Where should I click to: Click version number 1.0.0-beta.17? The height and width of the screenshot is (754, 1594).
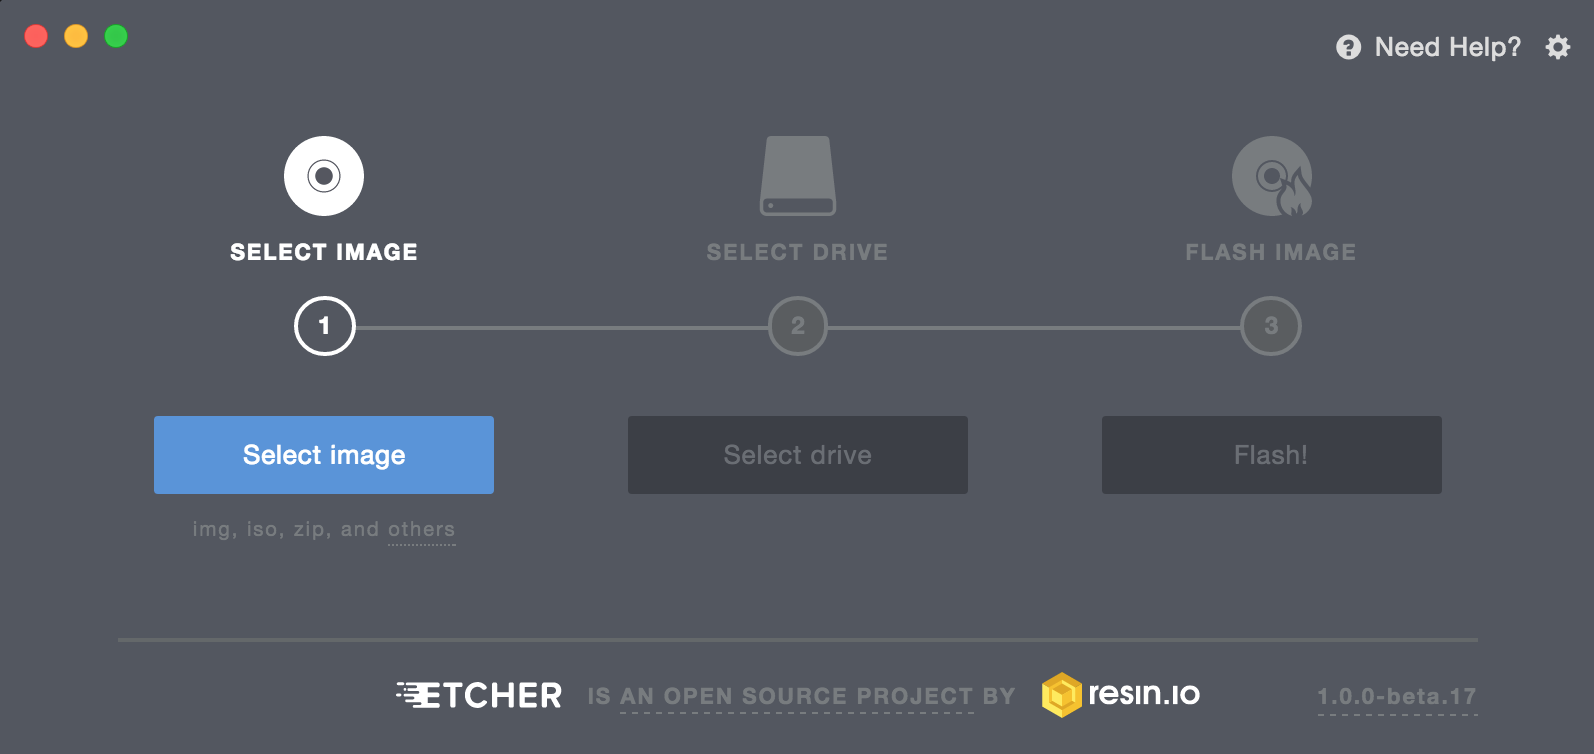click(x=1396, y=696)
